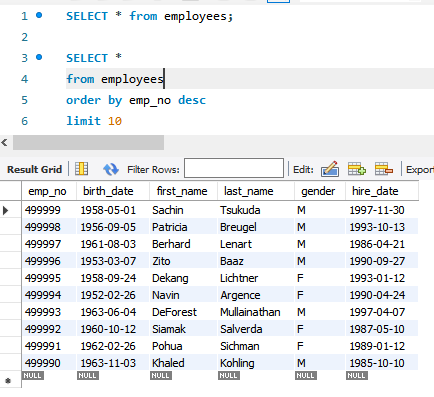Select birth date cell 1961-08-03
Screen dimensions: 434x397
113,244
